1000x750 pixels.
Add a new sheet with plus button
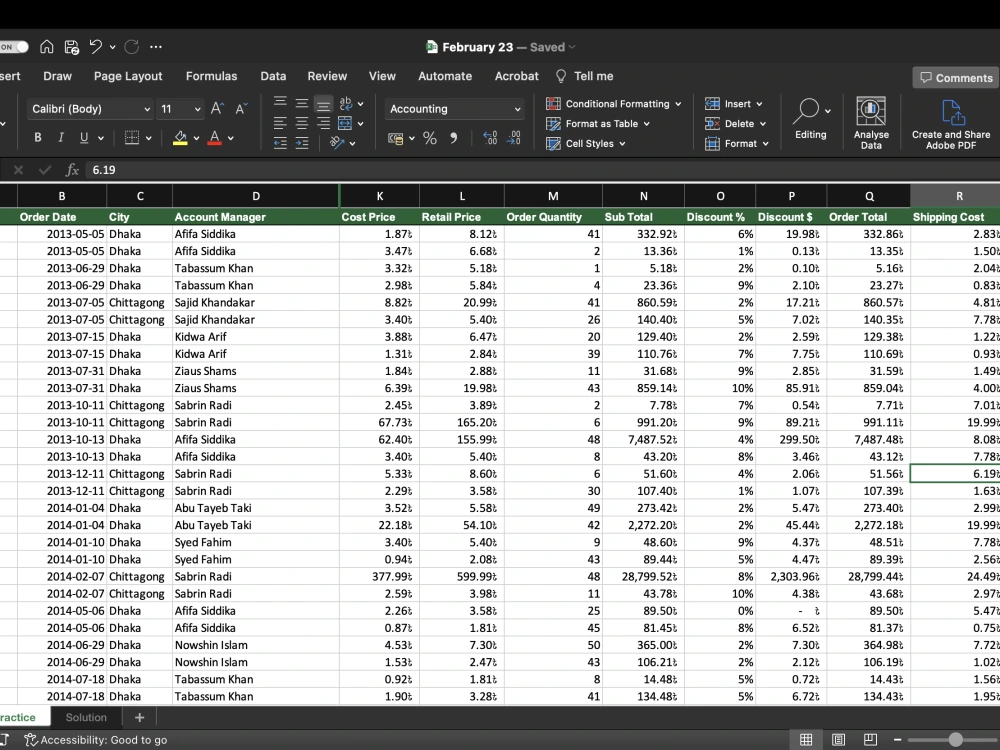pos(140,717)
